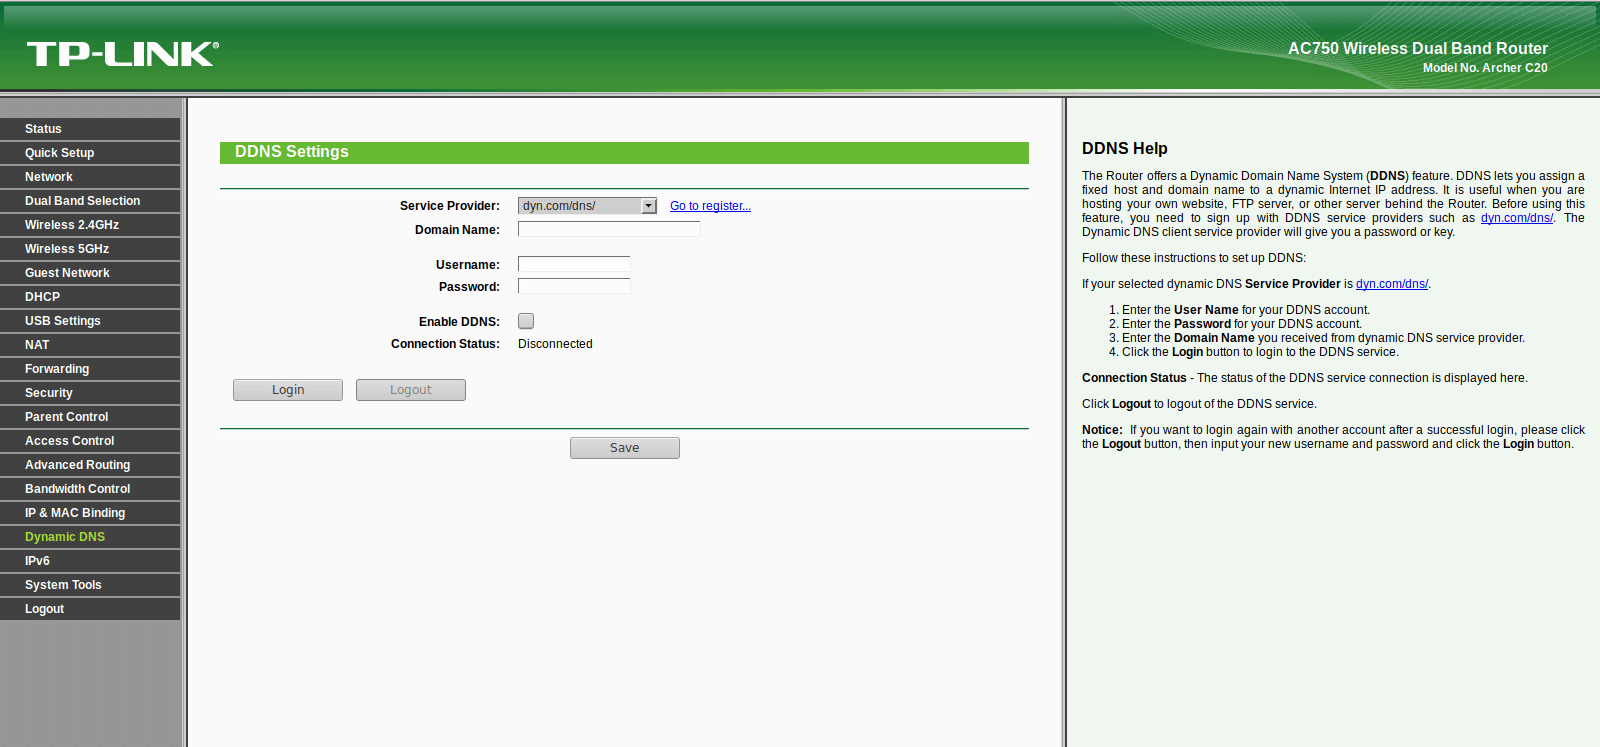Select Parent Control menu item
This screenshot has width=1600, height=747.
pos(90,417)
